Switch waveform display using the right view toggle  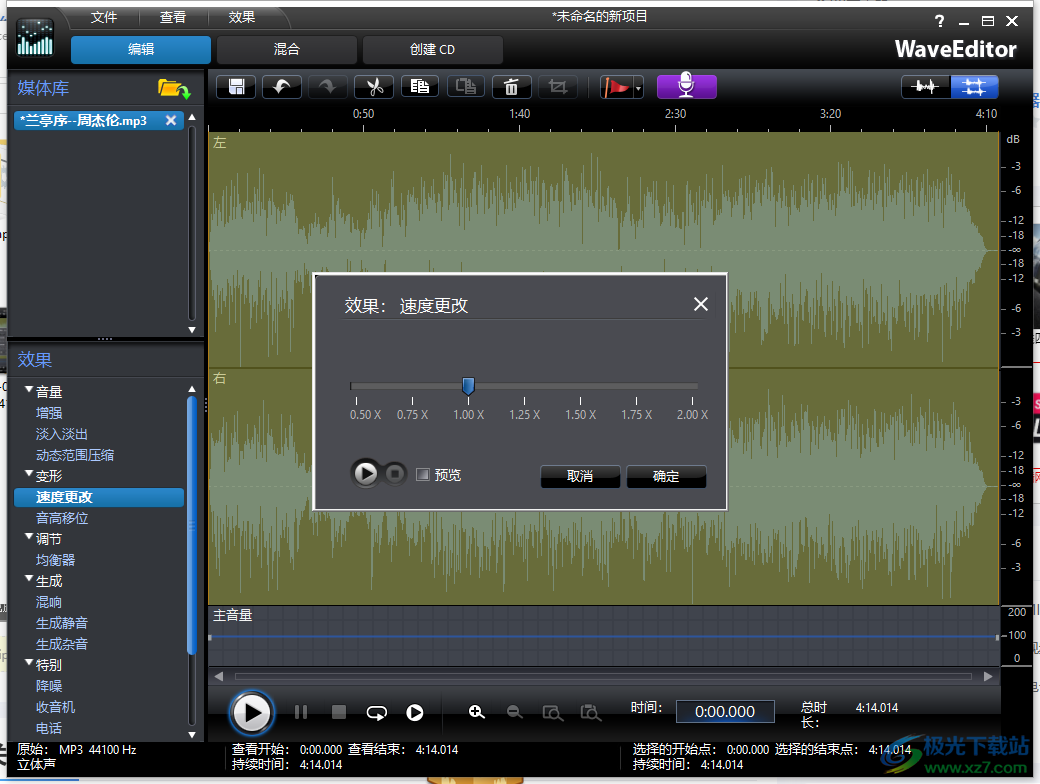974,87
